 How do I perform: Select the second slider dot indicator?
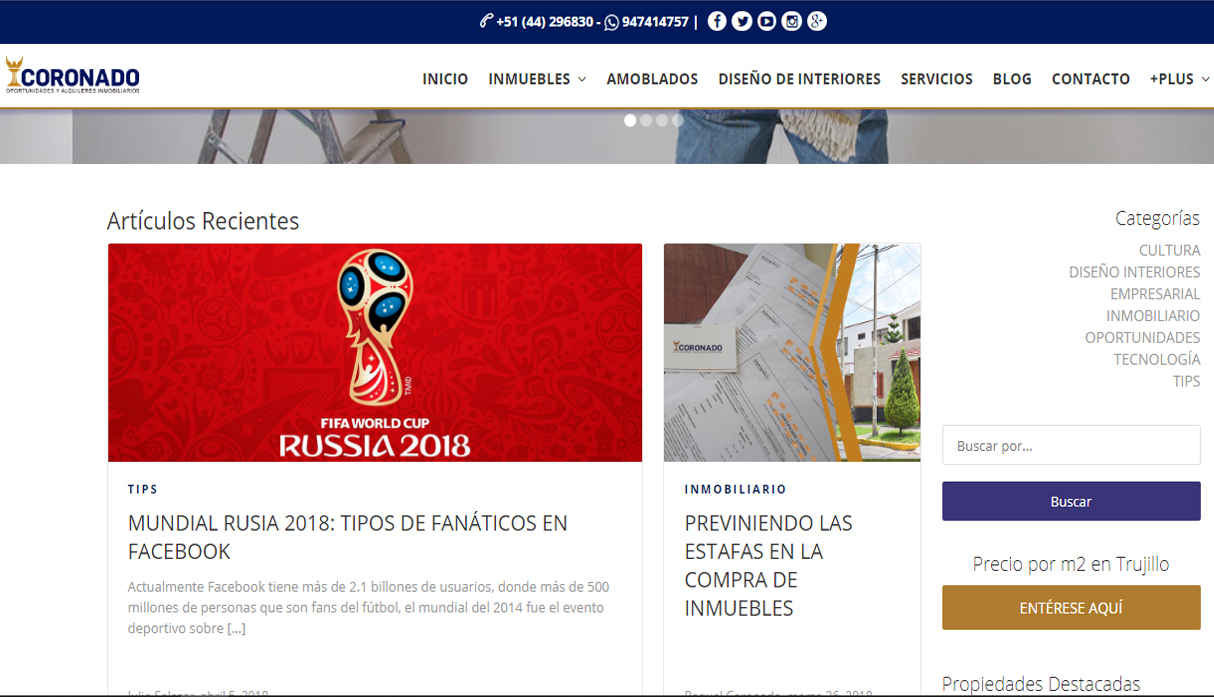pyautogui.click(x=646, y=120)
